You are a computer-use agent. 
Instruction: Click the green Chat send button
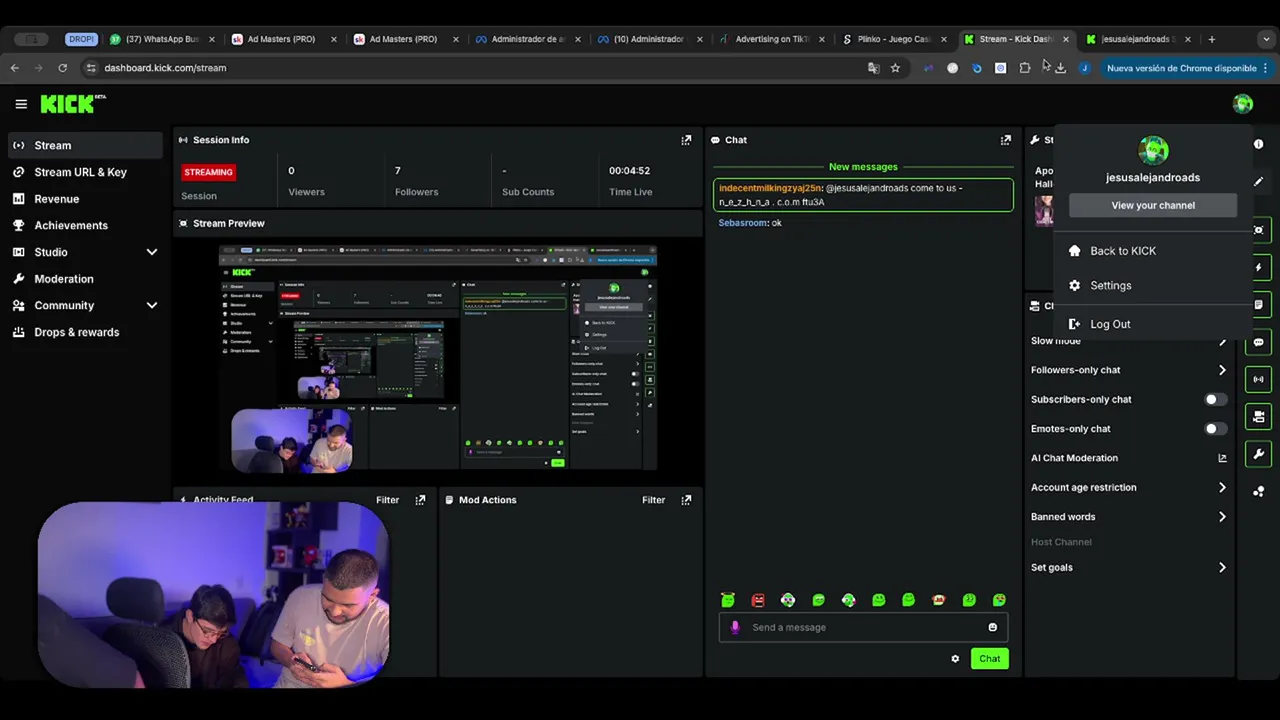(989, 658)
